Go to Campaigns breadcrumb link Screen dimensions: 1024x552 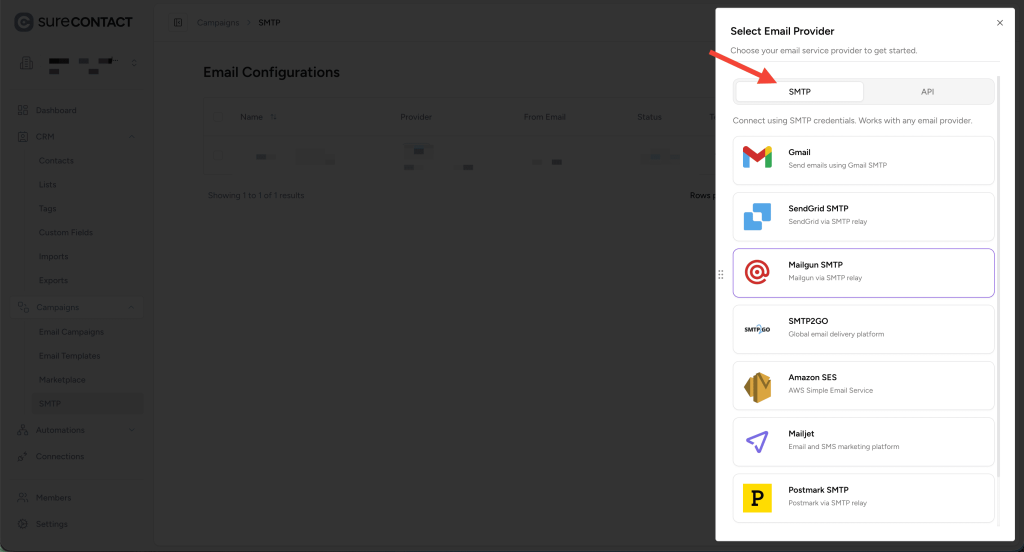point(217,22)
